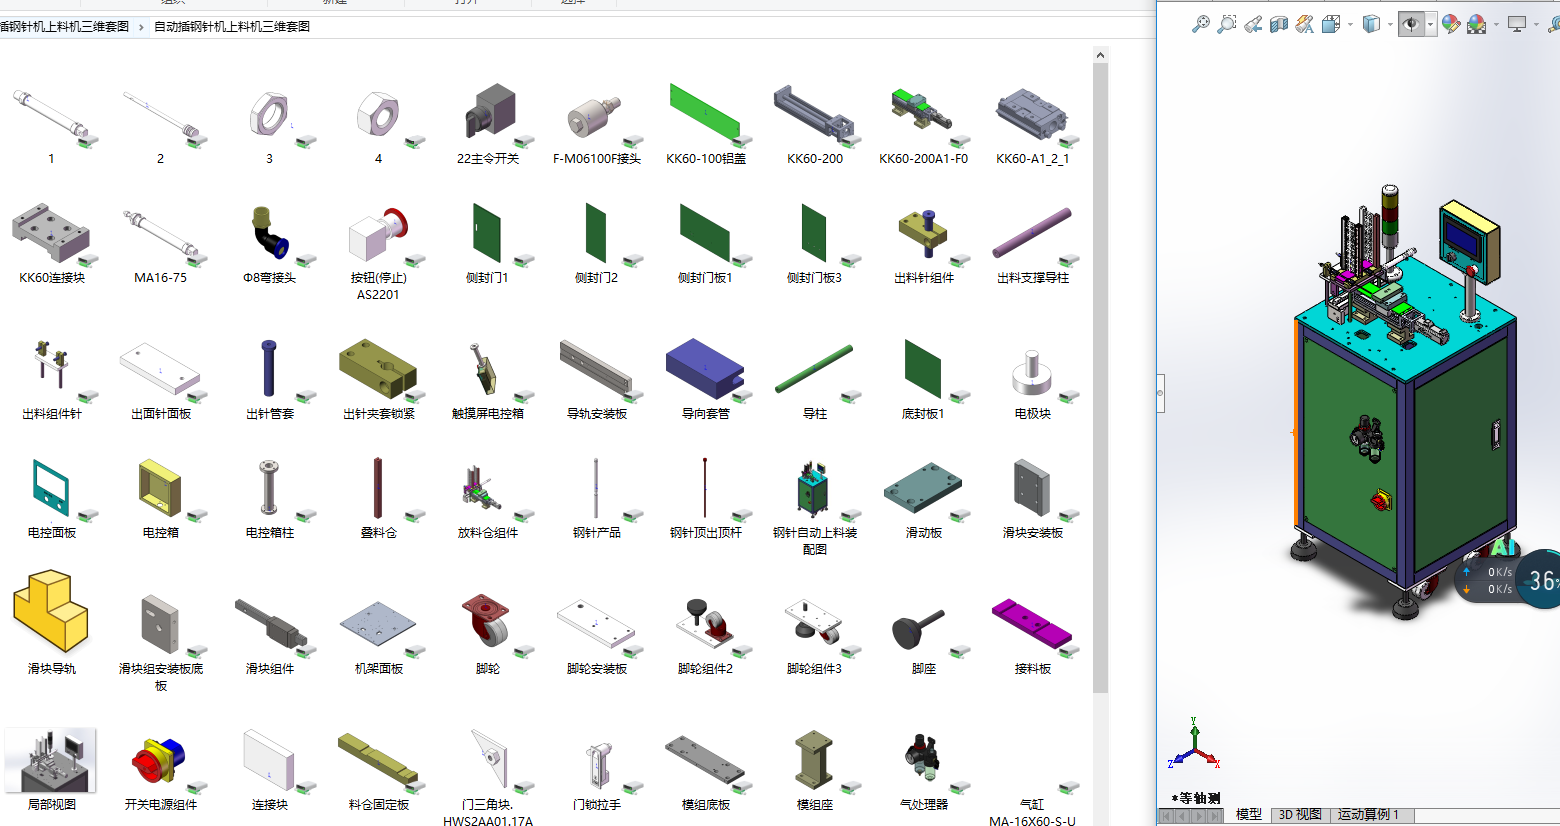
Task: Click the 3D machine model in the viewport
Action: 1405,400
